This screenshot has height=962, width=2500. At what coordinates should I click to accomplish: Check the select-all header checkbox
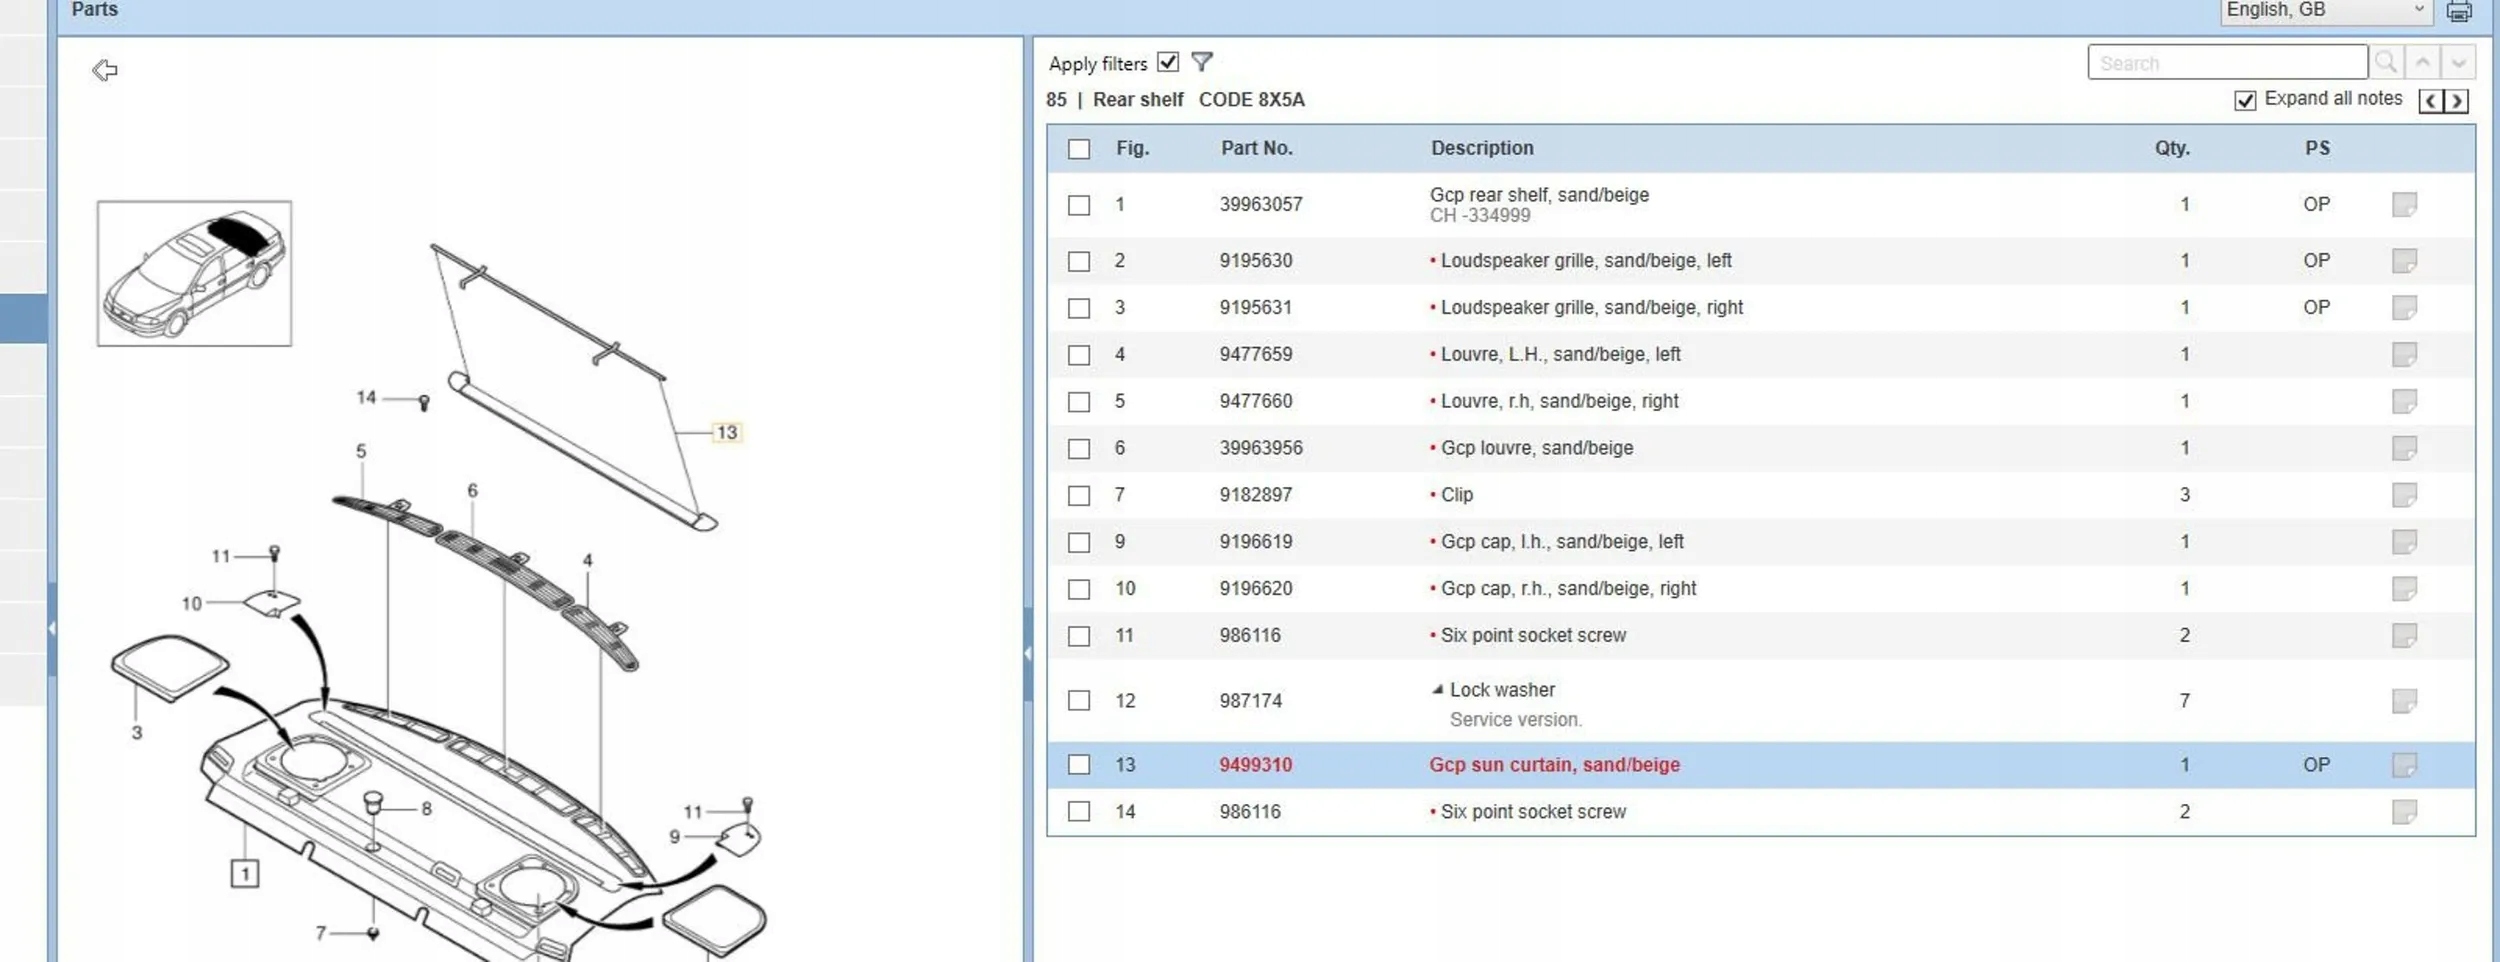pyautogui.click(x=1078, y=149)
